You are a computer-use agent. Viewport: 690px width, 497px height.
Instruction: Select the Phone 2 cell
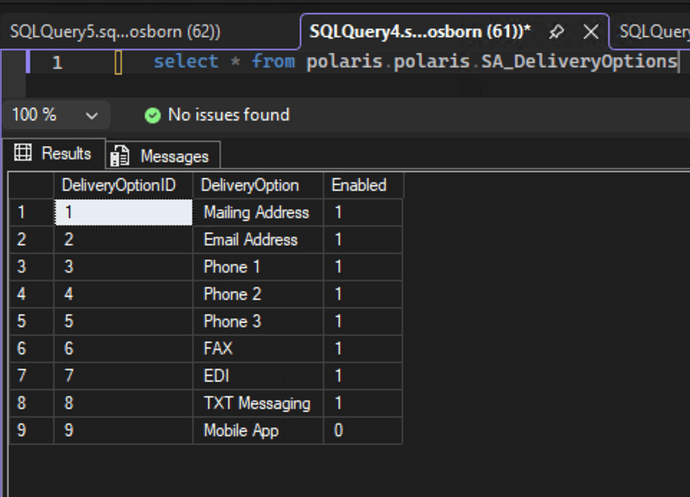point(258,295)
